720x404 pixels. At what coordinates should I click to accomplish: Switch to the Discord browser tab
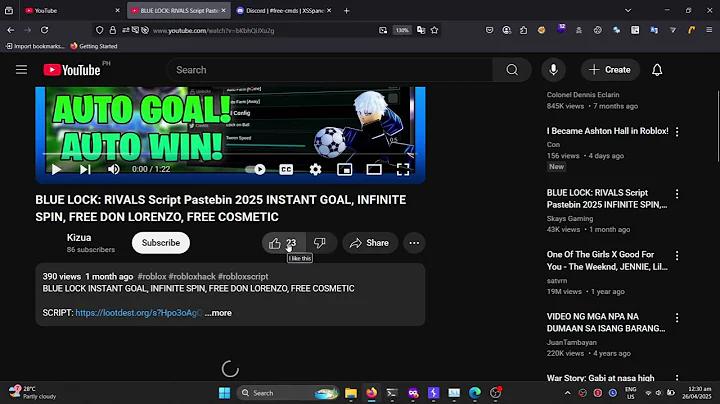[x=284, y=10]
